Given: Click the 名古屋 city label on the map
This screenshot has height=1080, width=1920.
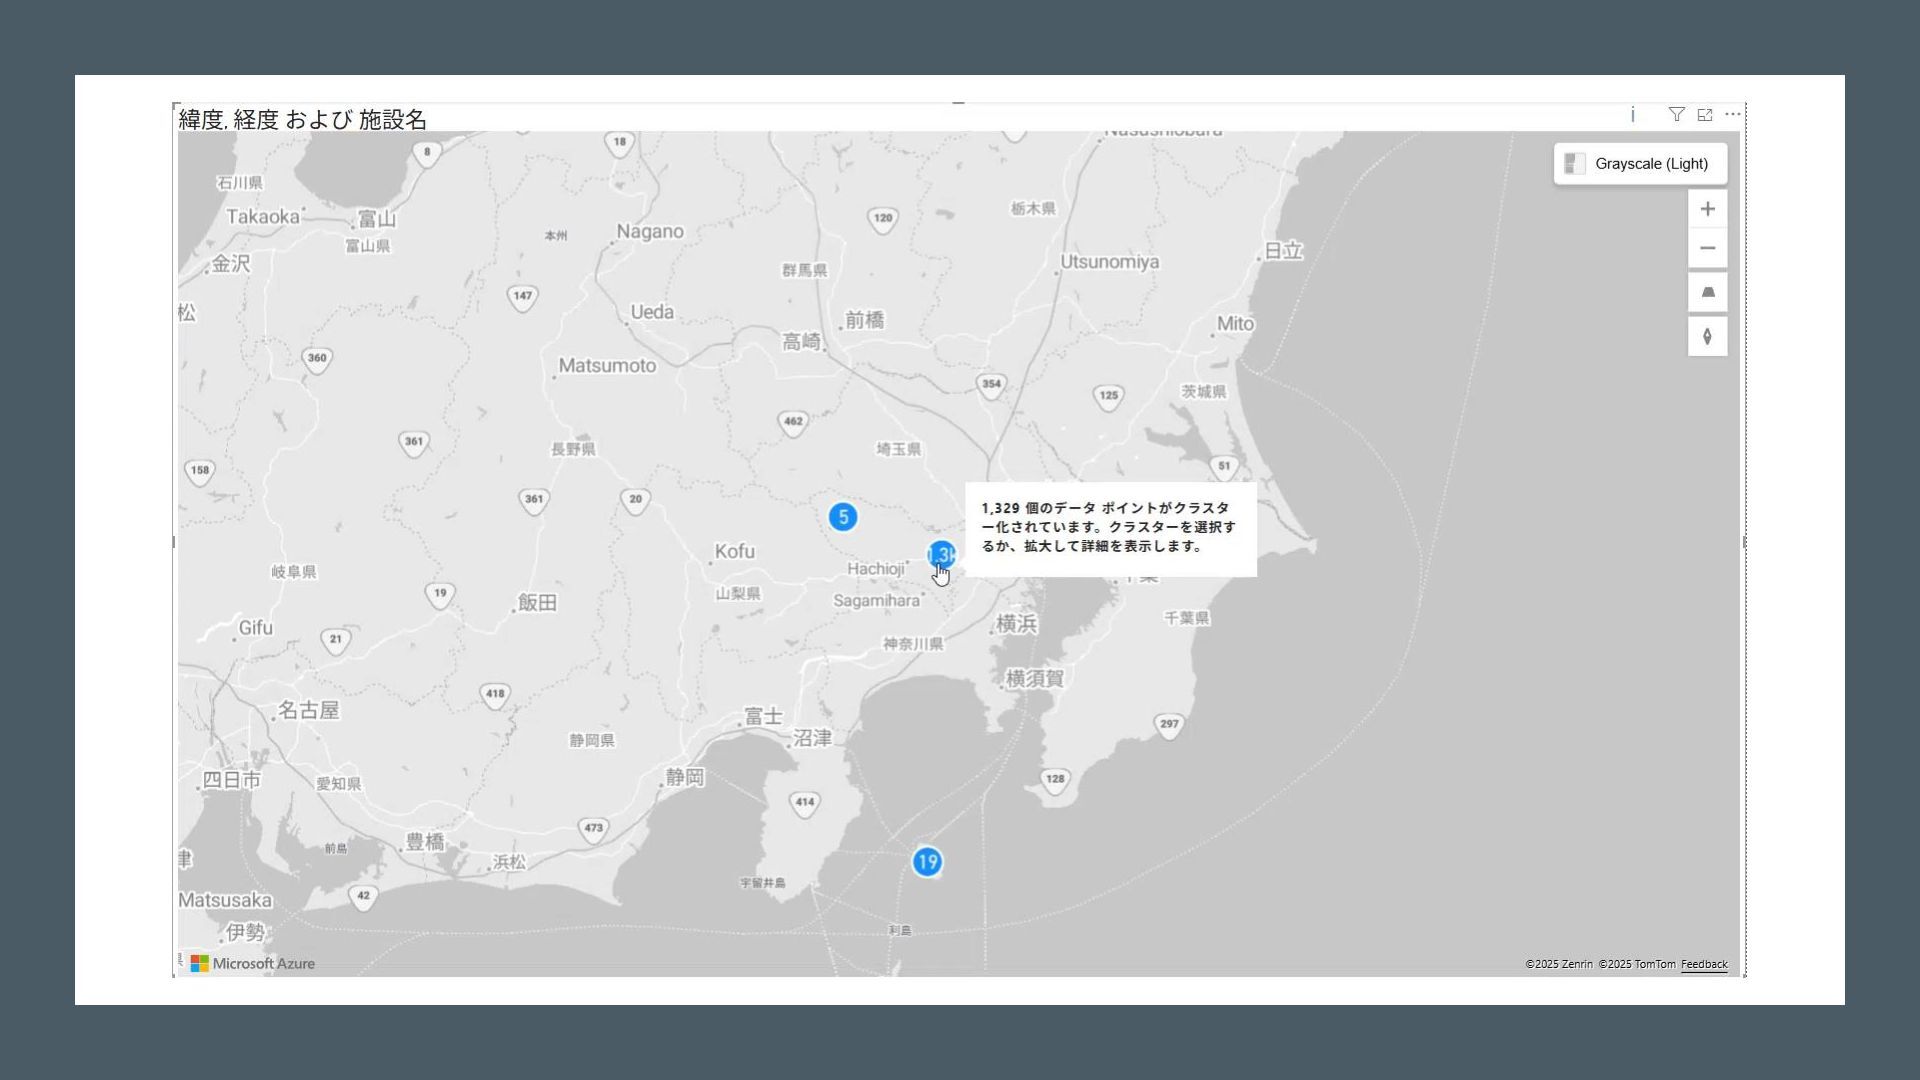Looking at the screenshot, I should point(308,711).
